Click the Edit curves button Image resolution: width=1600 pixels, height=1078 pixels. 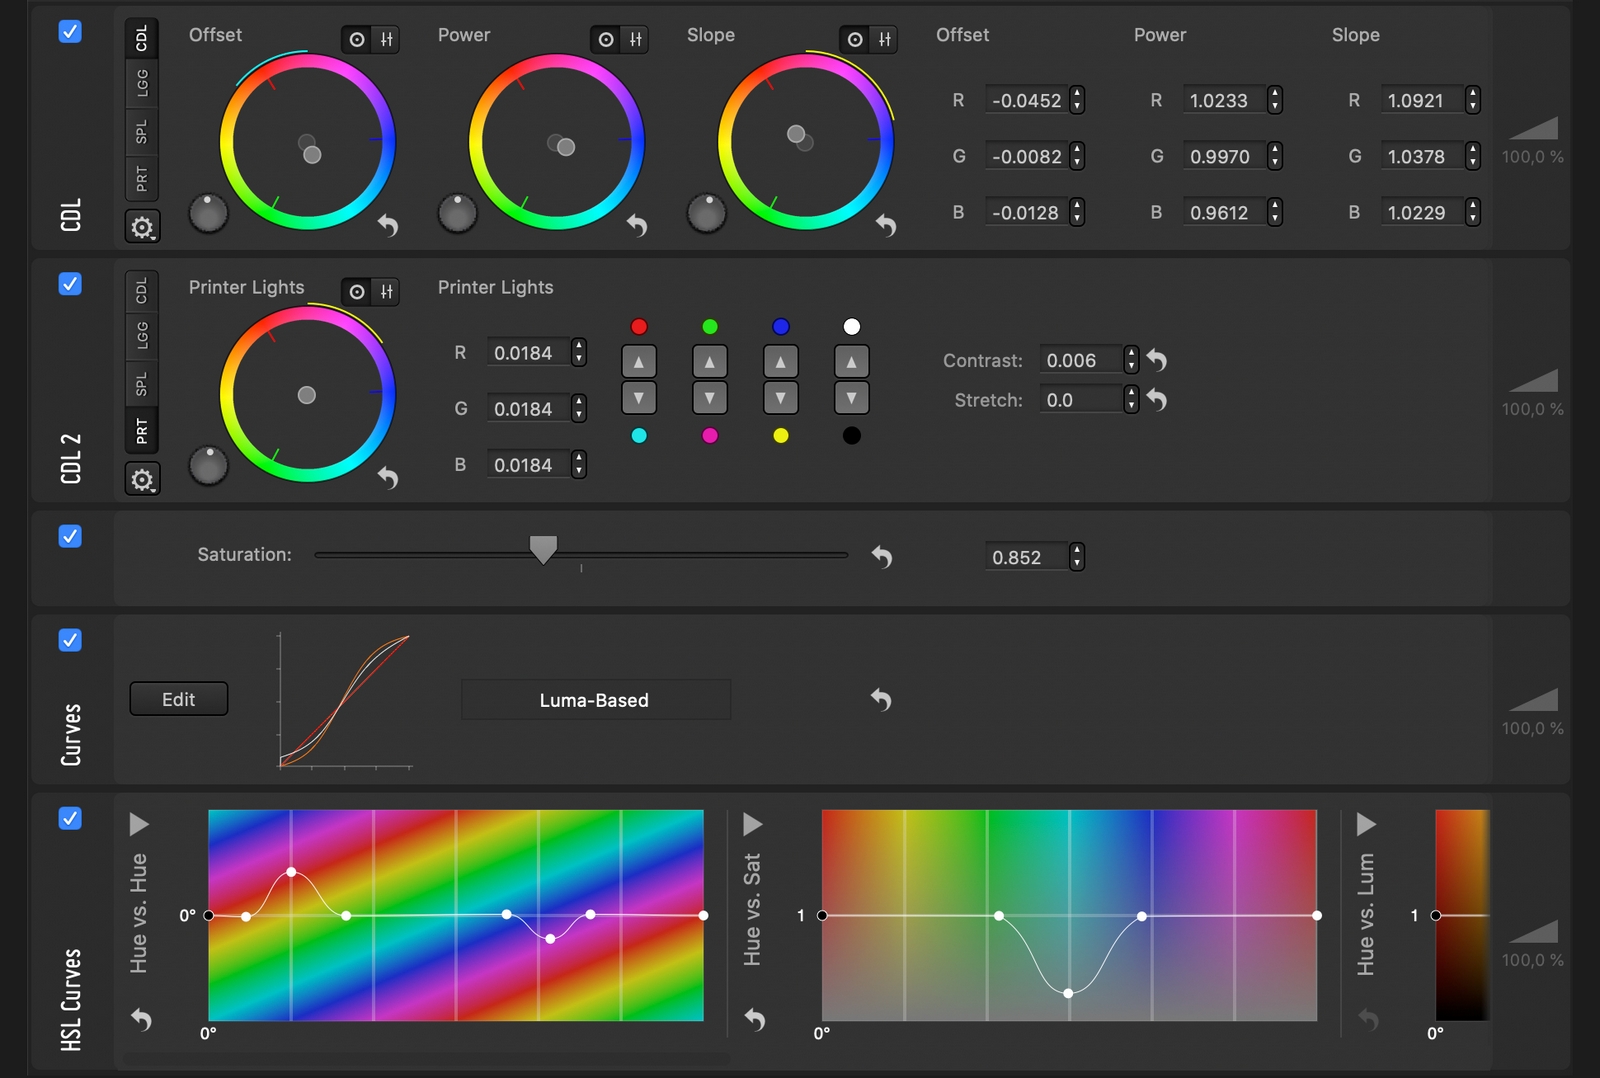coord(179,699)
